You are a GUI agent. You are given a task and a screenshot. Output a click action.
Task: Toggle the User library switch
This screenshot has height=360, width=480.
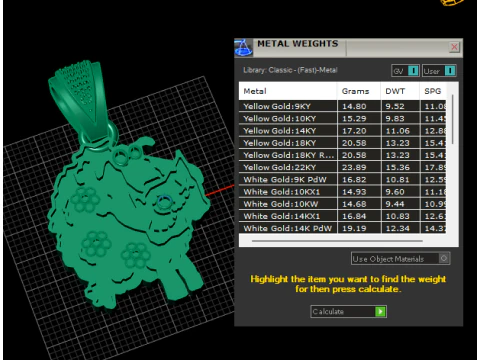coord(439,71)
